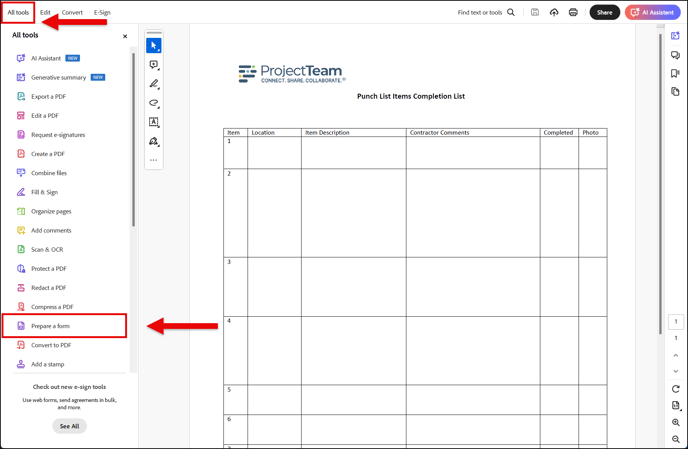Select the freehand draw lasso tool
The height and width of the screenshot is (449, 688).
click(x=154, y=103)
